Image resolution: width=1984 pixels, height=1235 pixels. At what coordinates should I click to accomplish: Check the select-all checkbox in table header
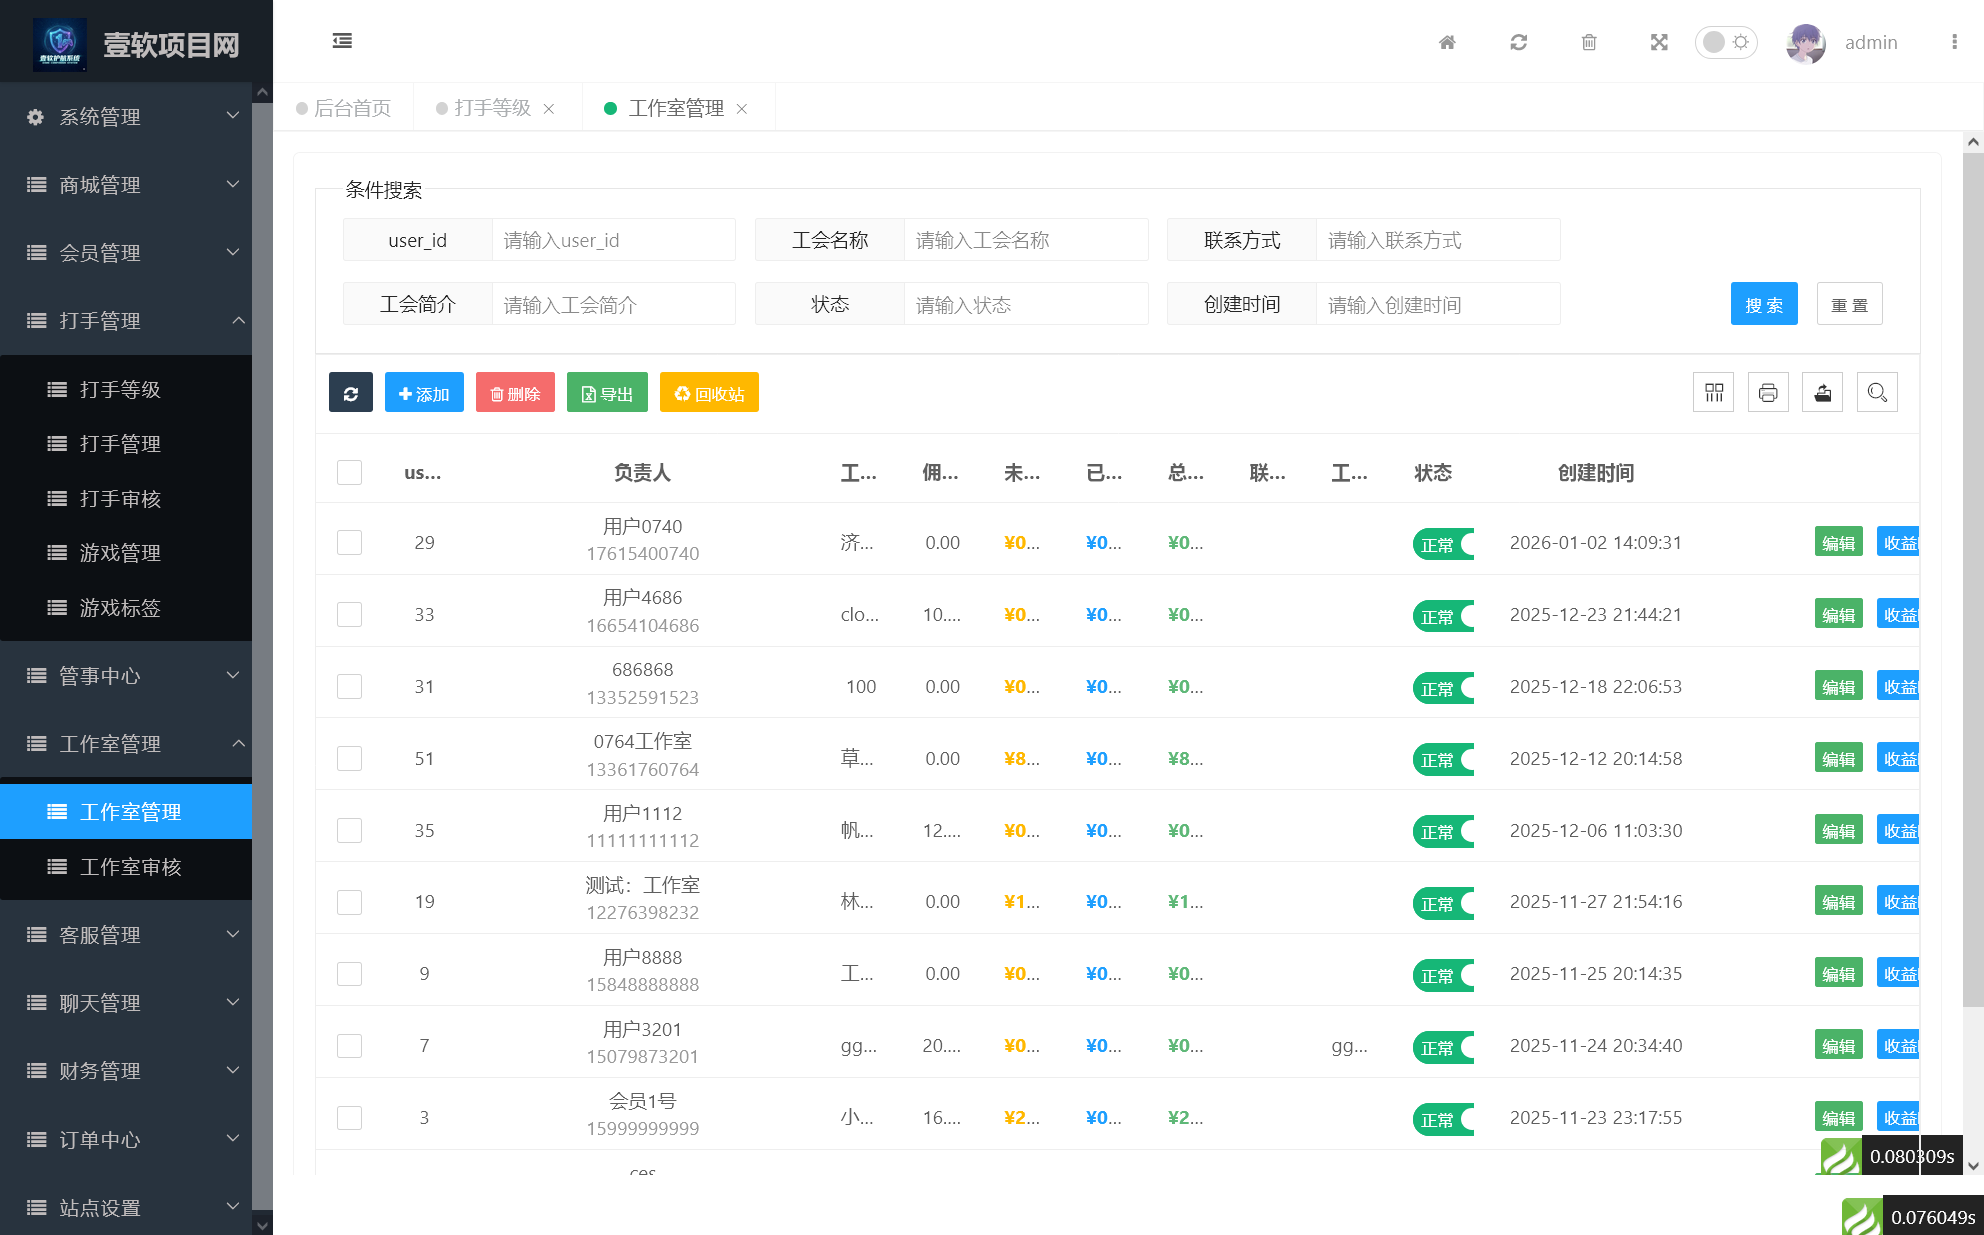click(x=349, y=472)
